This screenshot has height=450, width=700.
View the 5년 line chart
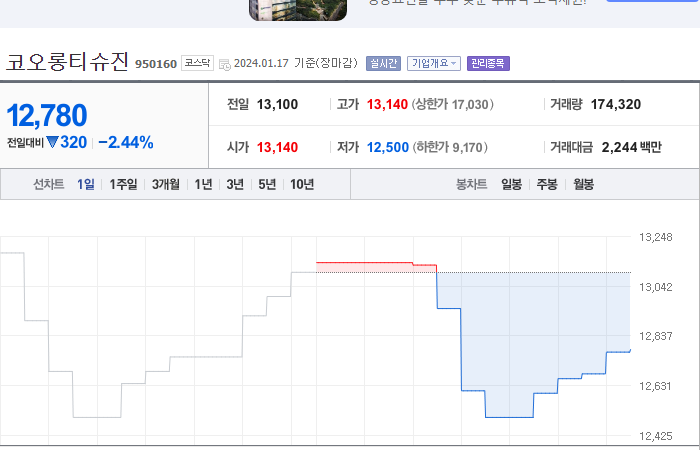click(x=267, y=184)
